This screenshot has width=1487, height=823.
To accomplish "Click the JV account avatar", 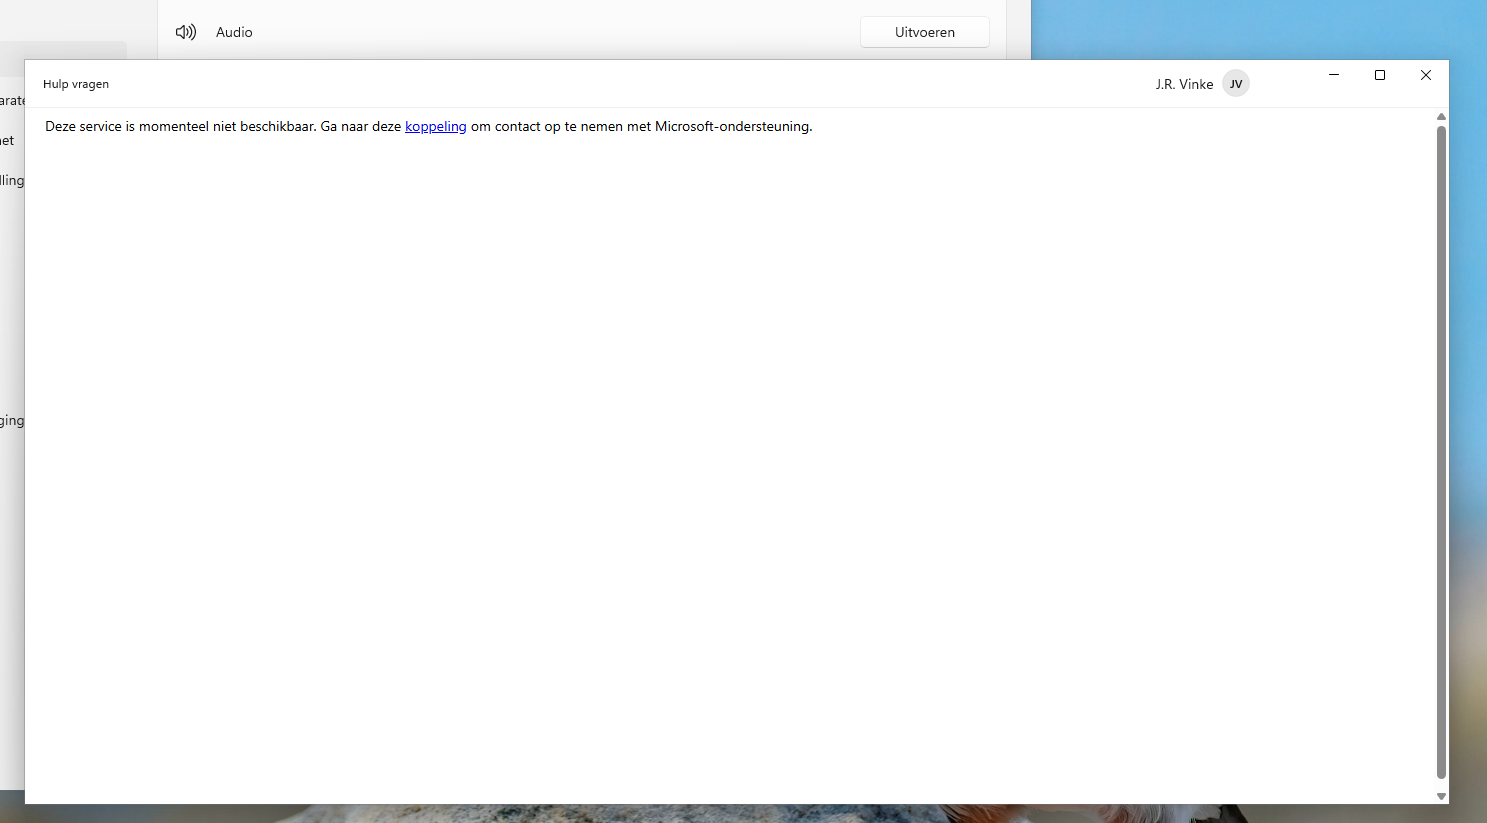I will pos(1236,84).
